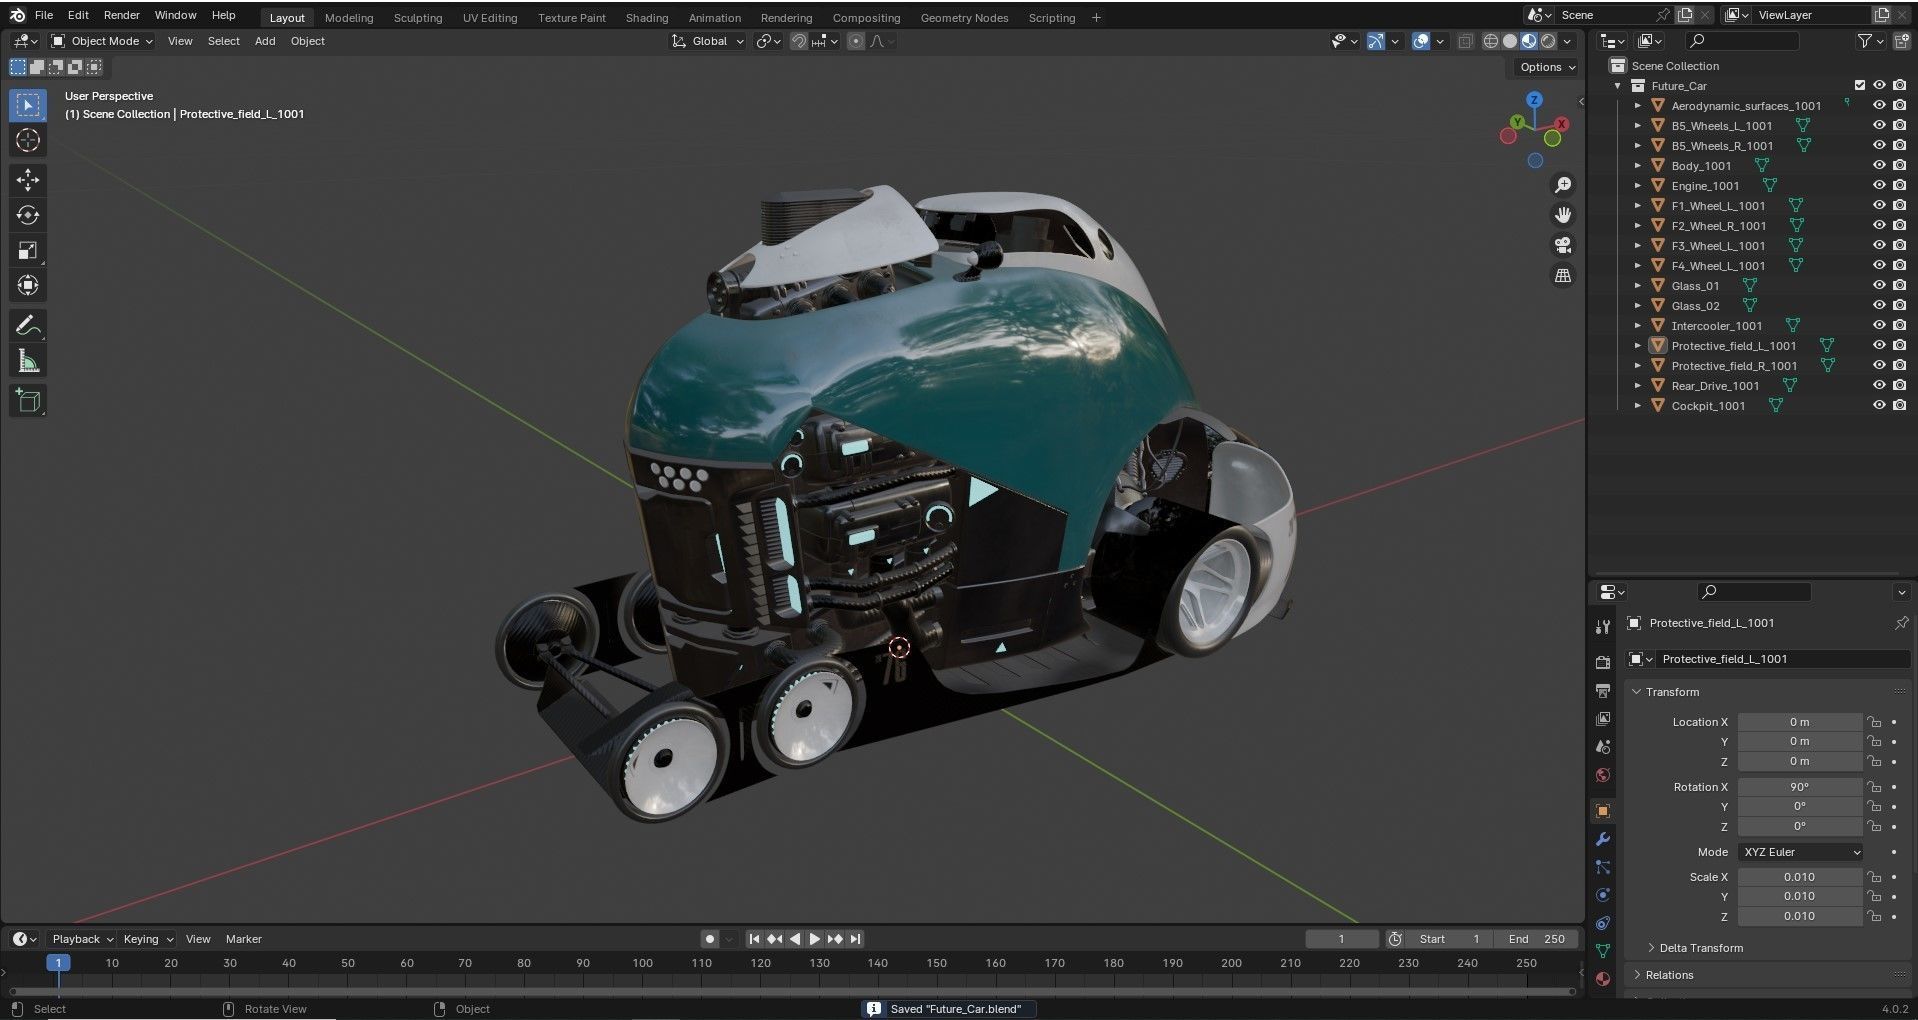Open the Scene properties tab

(1603, 747)
